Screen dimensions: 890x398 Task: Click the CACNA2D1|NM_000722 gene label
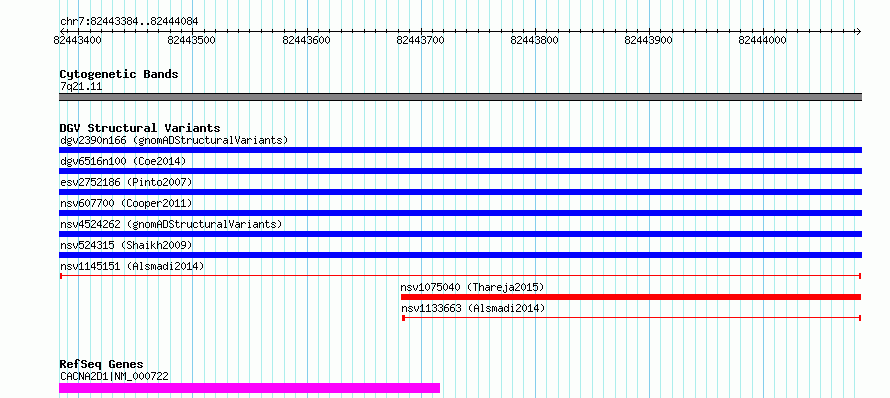114,376
